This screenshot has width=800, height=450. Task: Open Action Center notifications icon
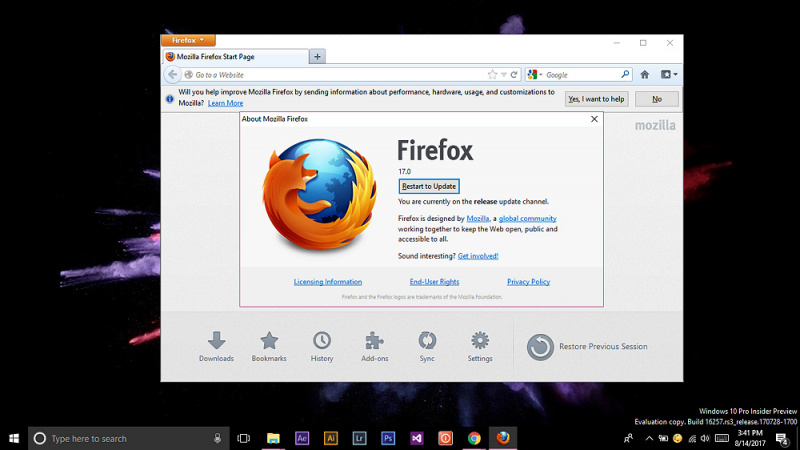[782, 438]
